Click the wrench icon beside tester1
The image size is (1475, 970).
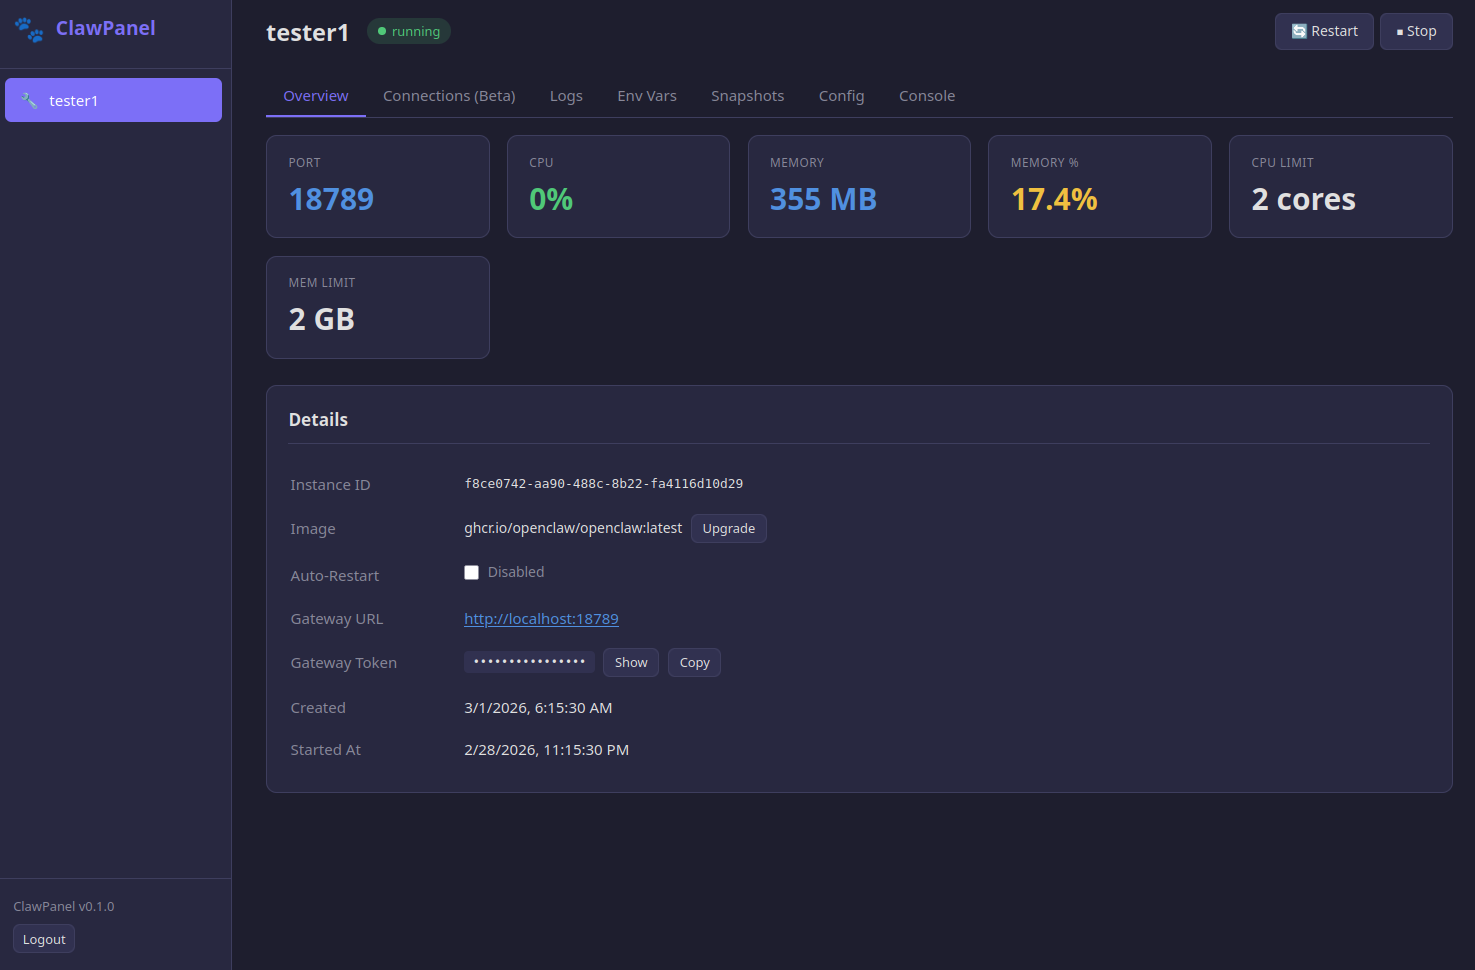[x=30, y=101]
